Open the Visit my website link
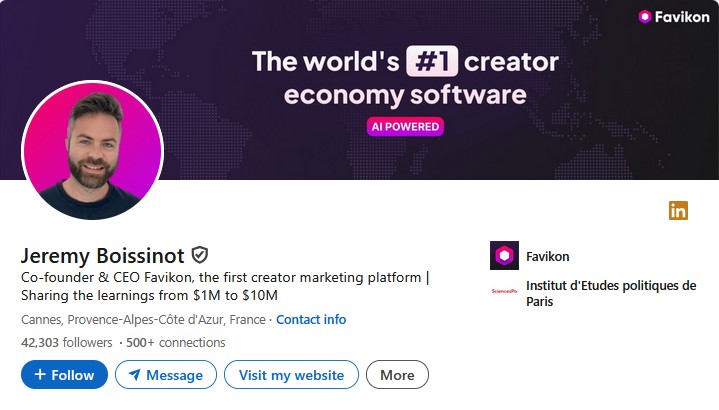Screen dimensions: 719x410 291,375
